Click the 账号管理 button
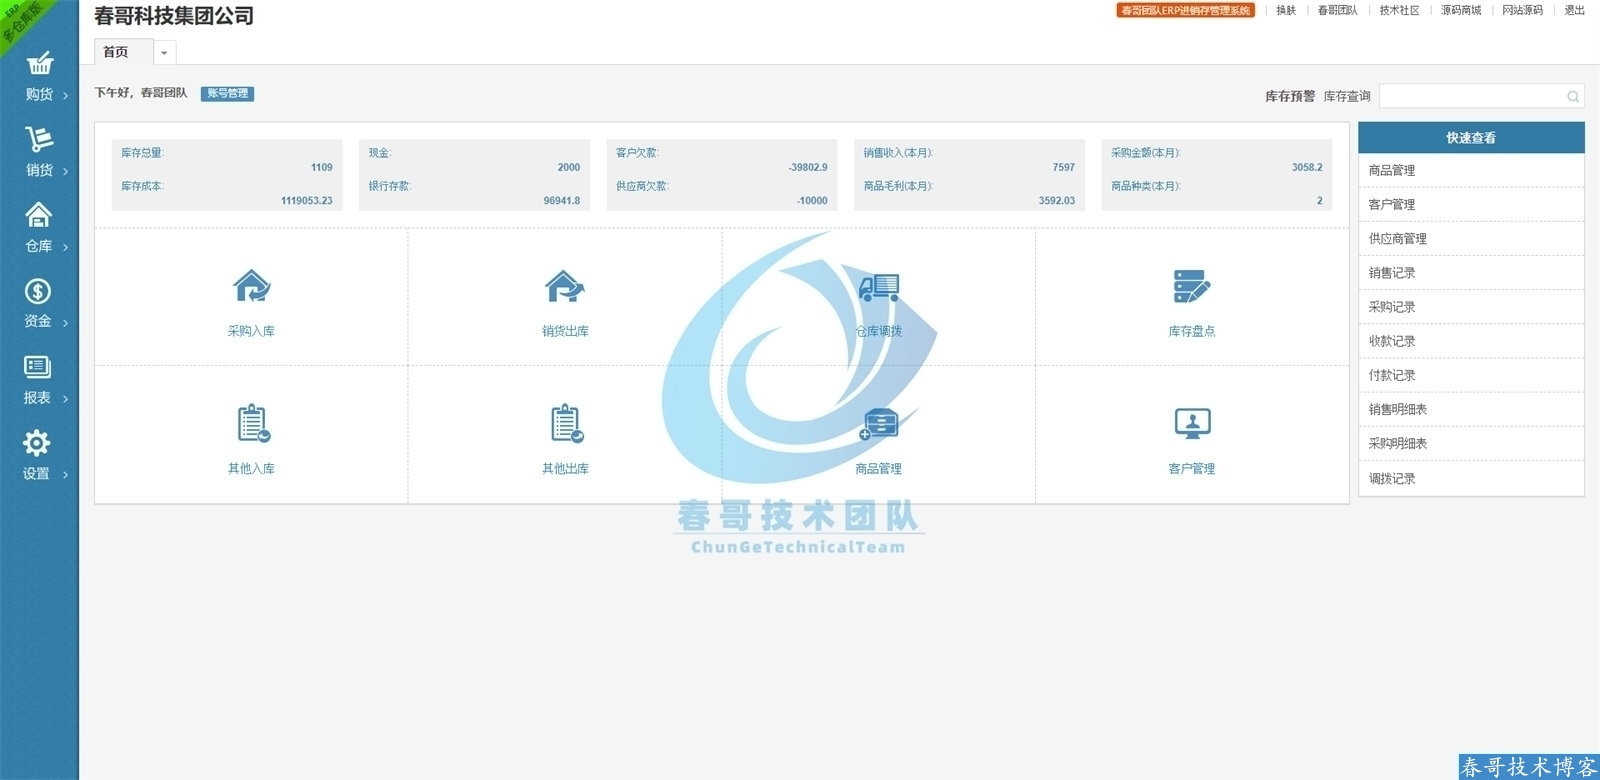1600x780 pixels. [x=228, y=93]
